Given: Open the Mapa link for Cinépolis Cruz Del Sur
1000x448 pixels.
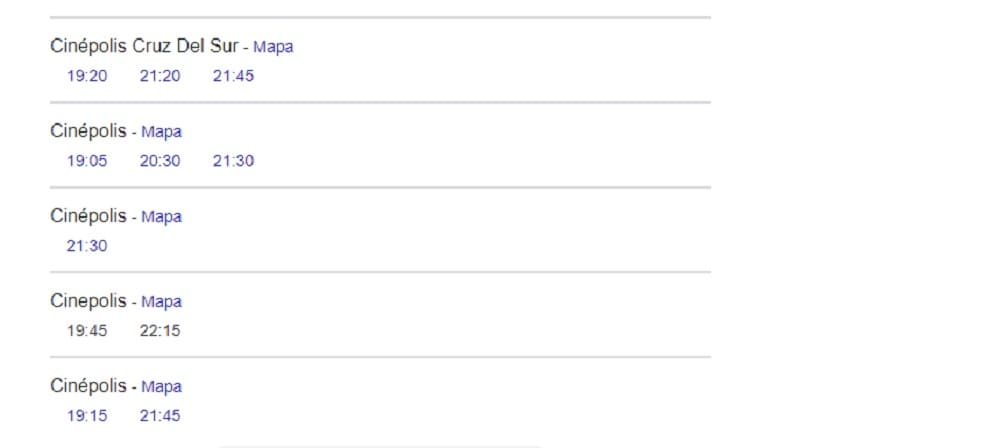Looking at the screenshot, I should tap(273, 47).
